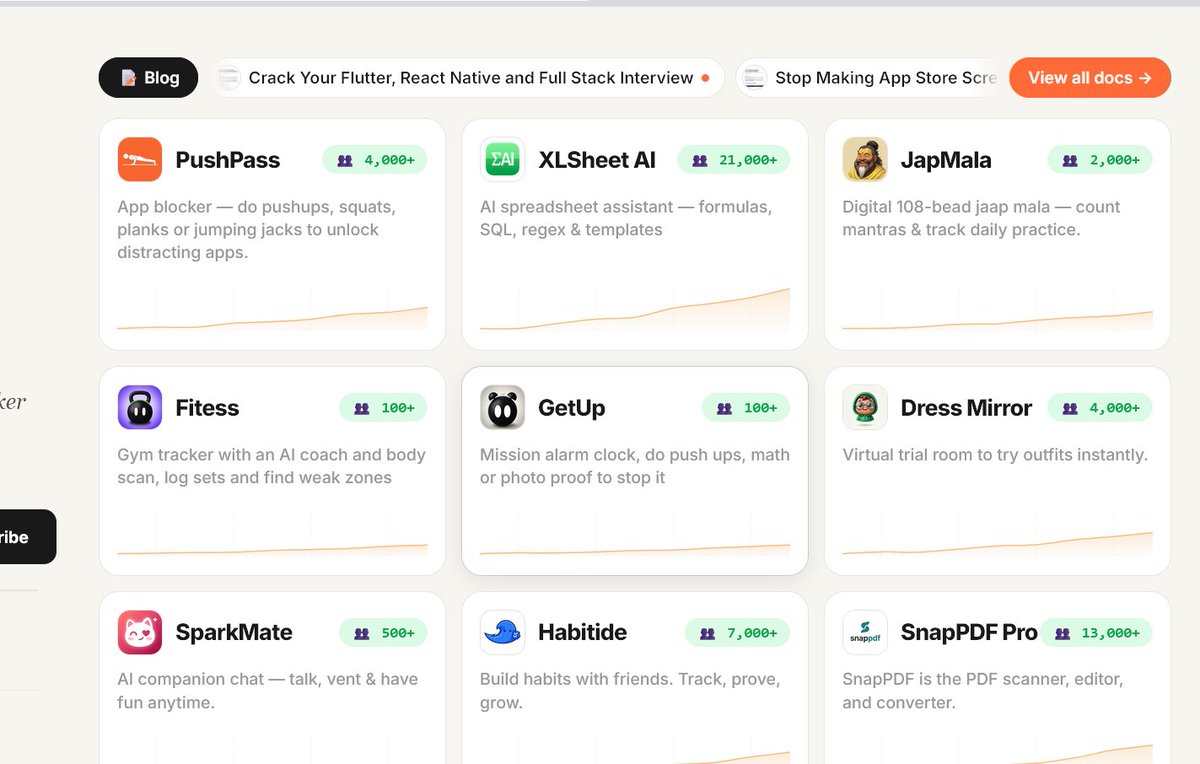Click the XLSheet AI title

tap(597, 160)
